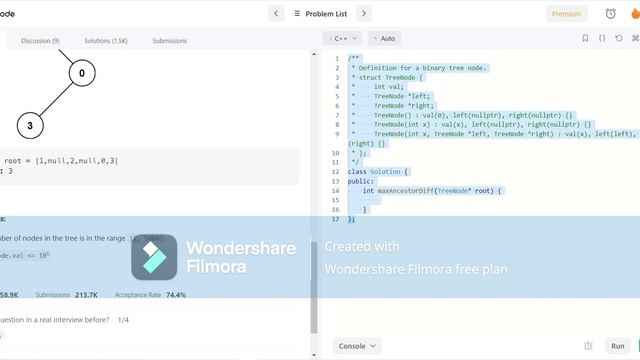Open the Problem List menu

tap(320, 14)
